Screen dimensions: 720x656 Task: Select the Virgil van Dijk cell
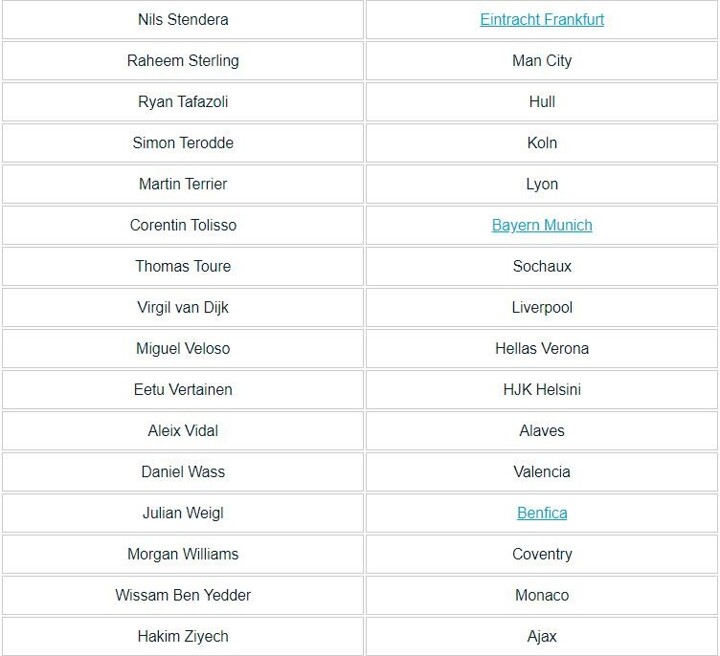pyautogui.click(x=183, y=307)
